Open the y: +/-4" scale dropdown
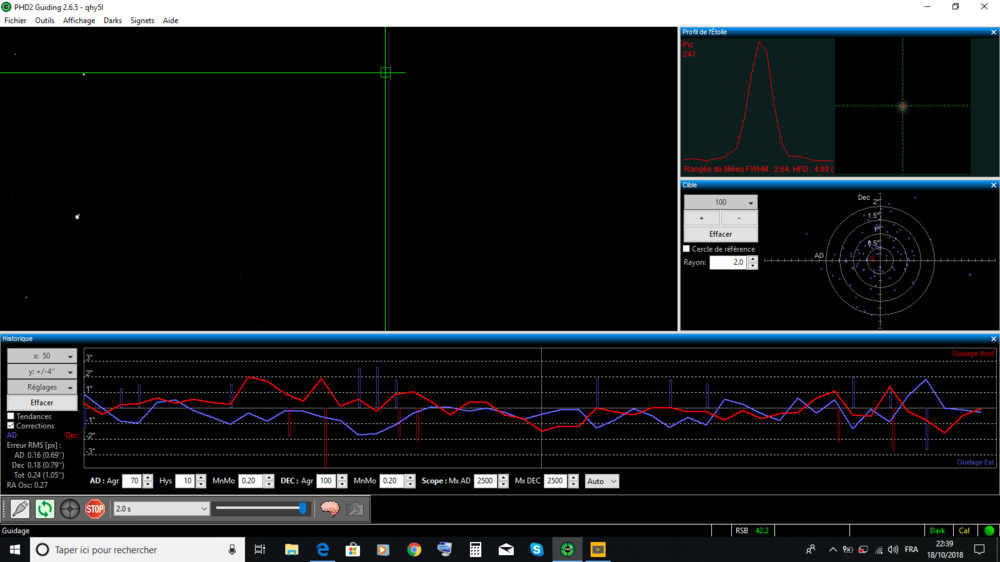The image size is (1000, 562). [x=42, y=371]
